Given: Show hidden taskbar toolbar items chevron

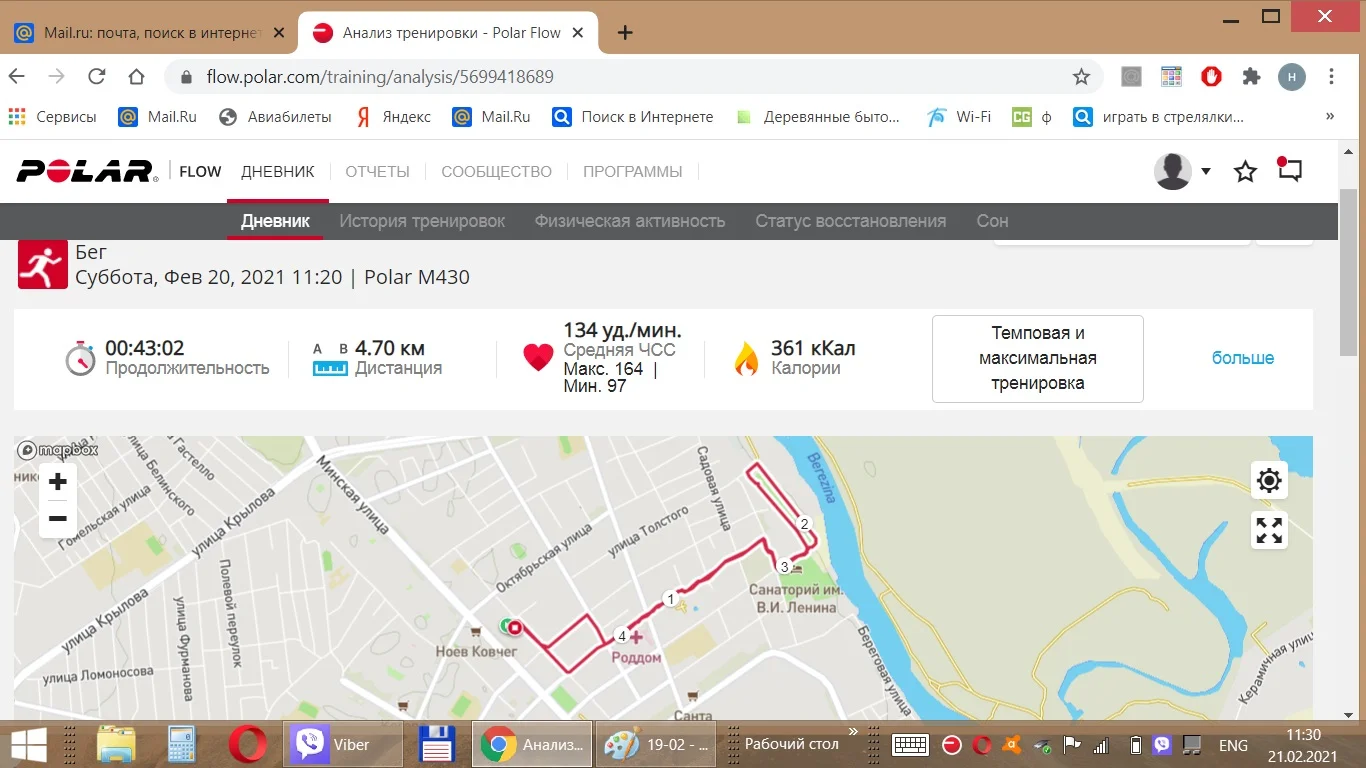Looking at the screenshot, I should coord(854,733).
